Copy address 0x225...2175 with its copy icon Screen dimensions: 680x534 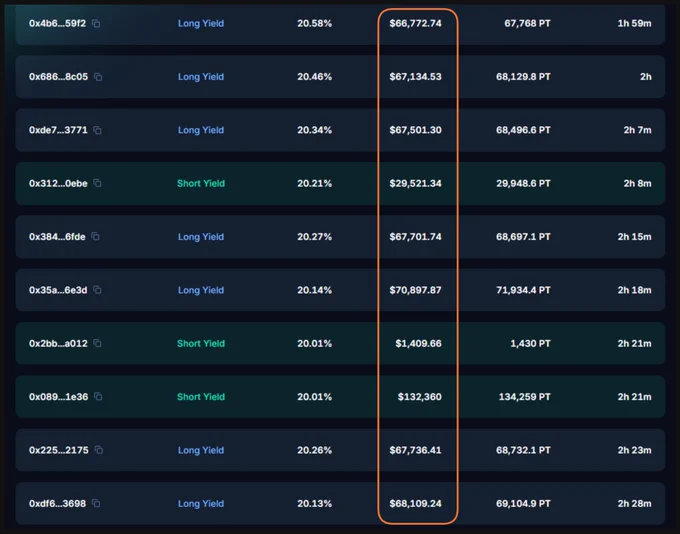pos(99,450)
